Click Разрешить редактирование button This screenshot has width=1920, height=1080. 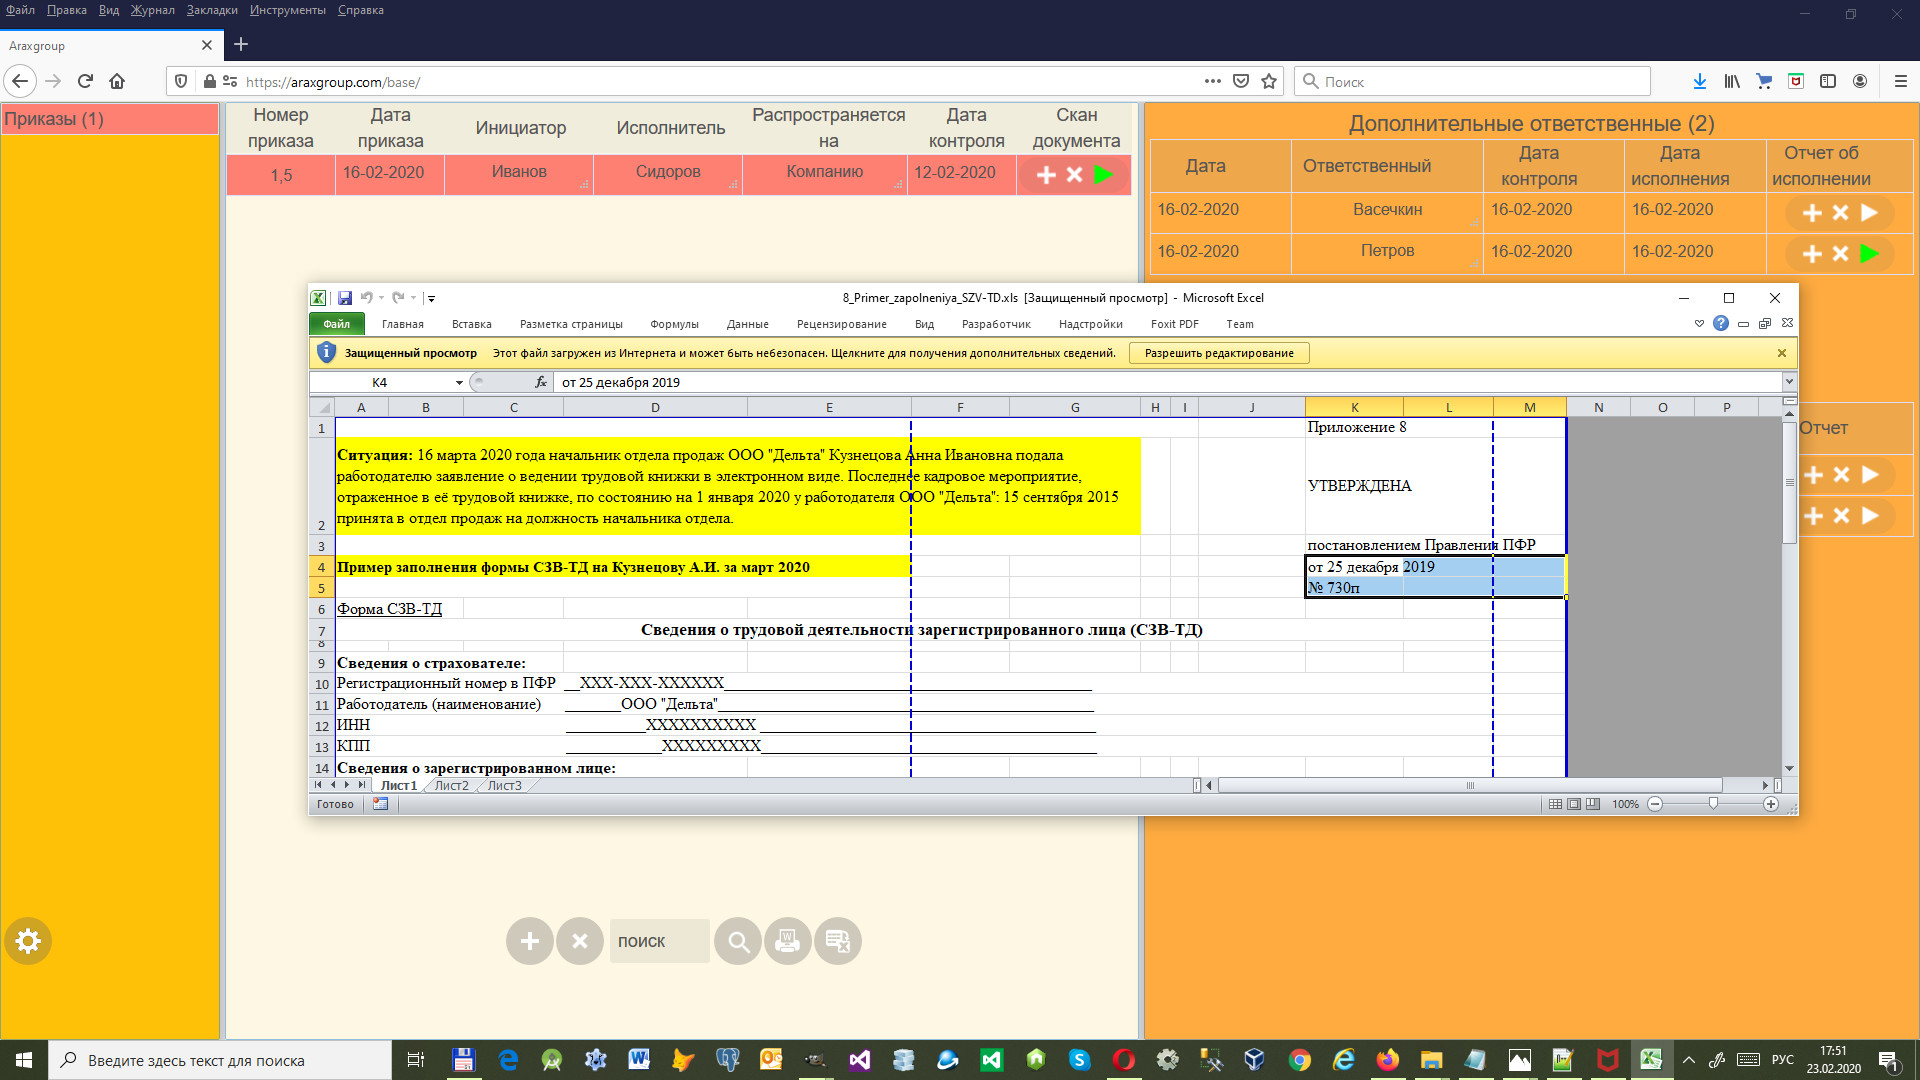pos(1218,353)
